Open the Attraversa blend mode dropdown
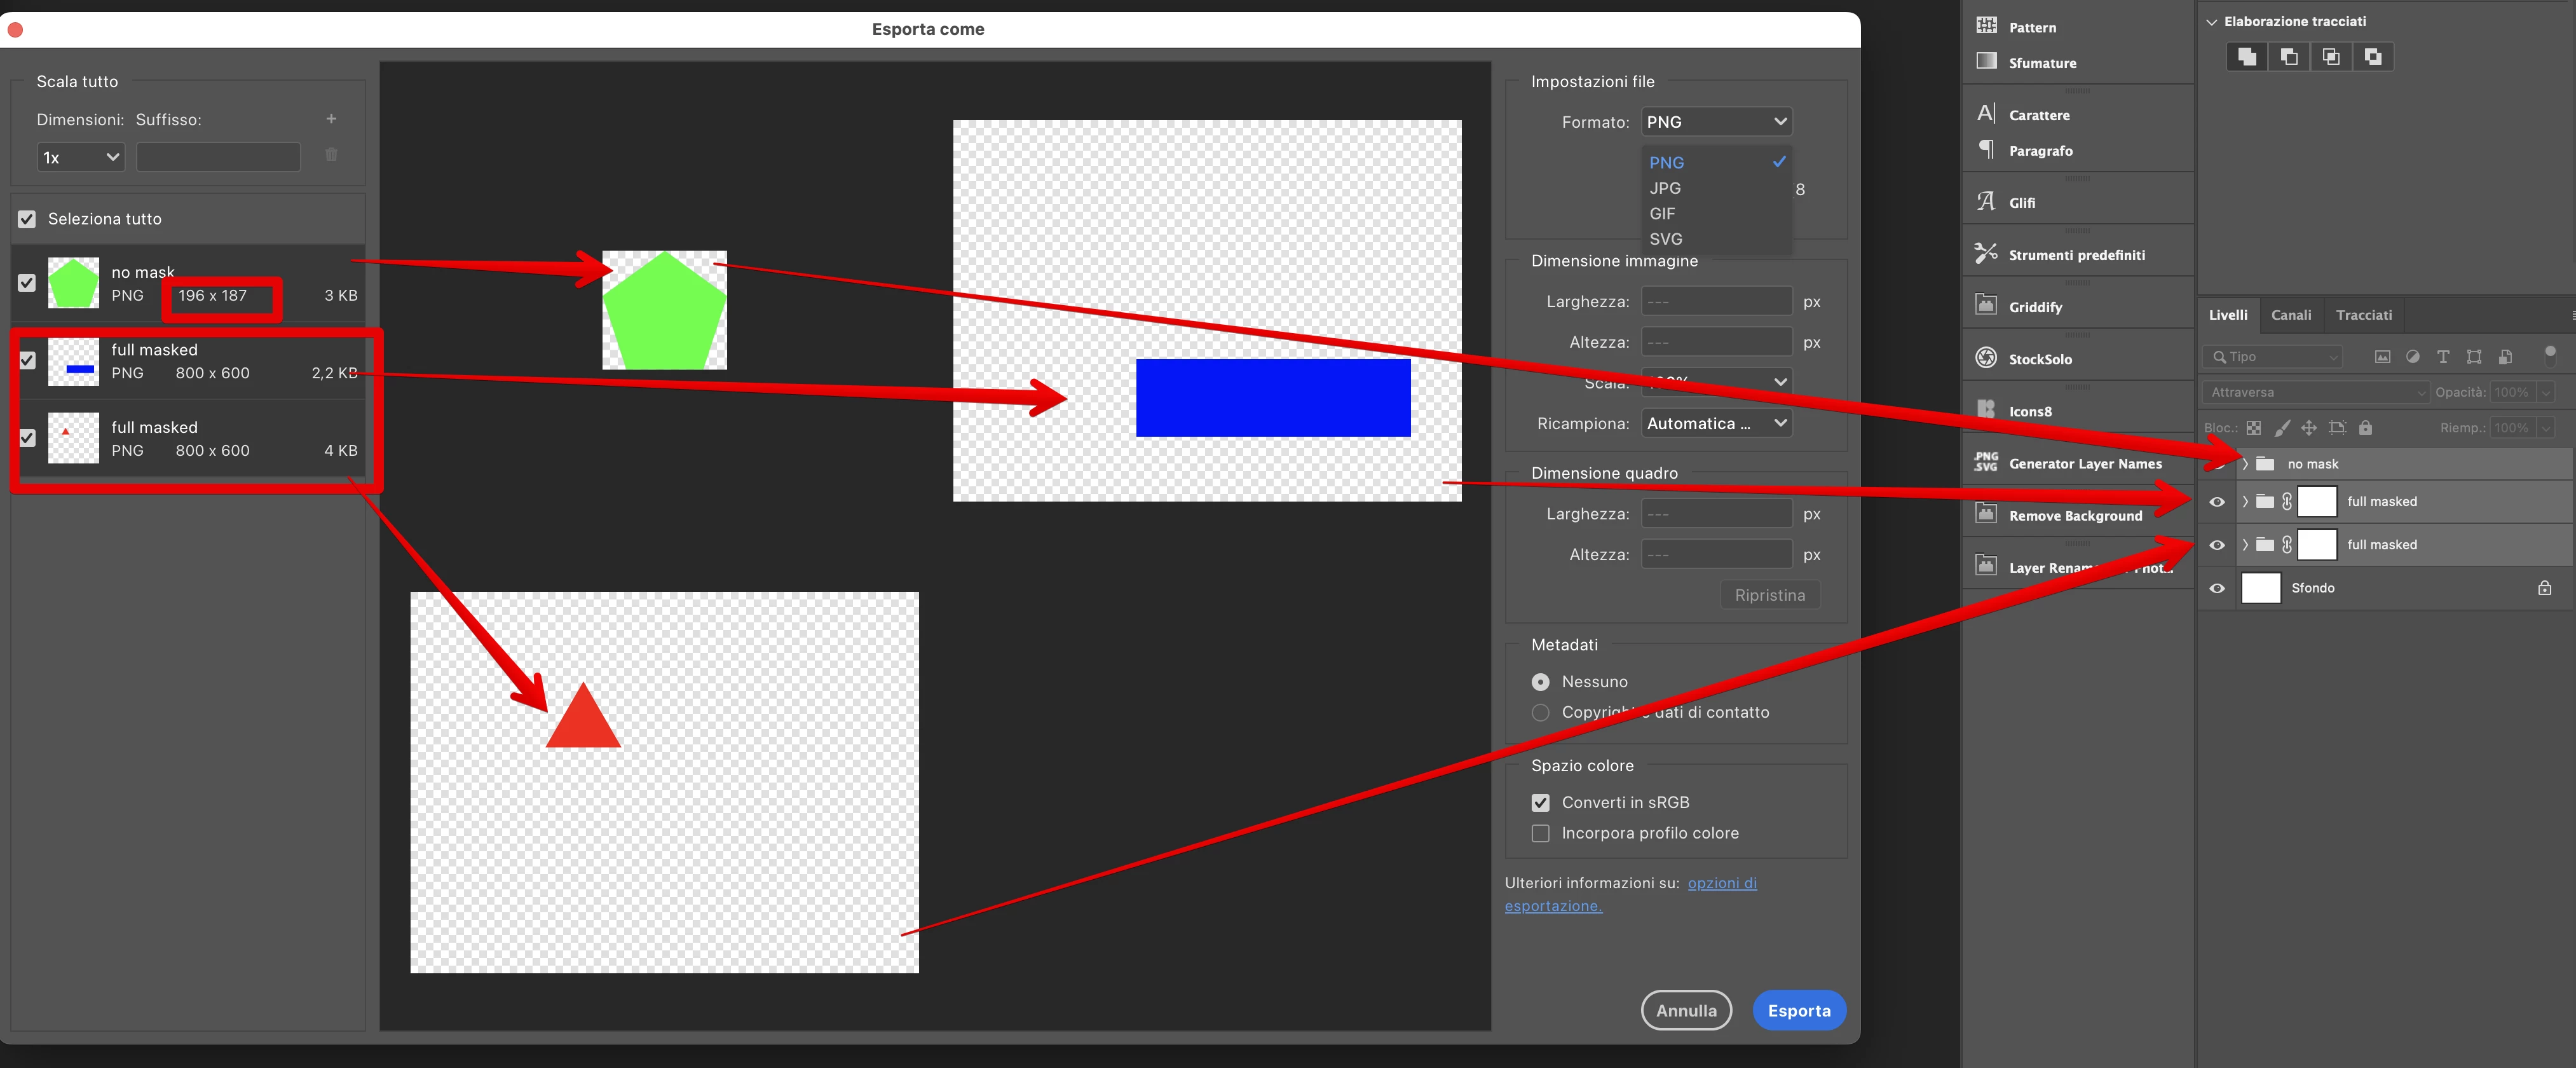 pos(2315,392)
